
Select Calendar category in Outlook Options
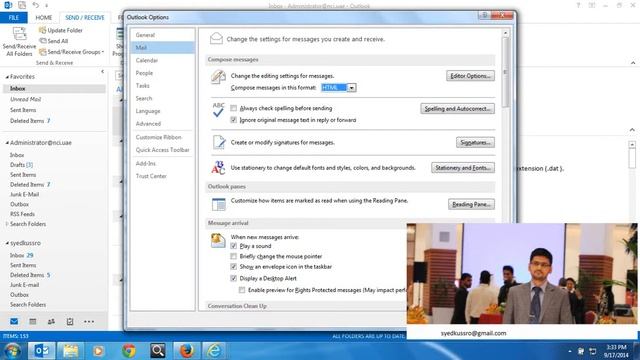click(162, 60)
